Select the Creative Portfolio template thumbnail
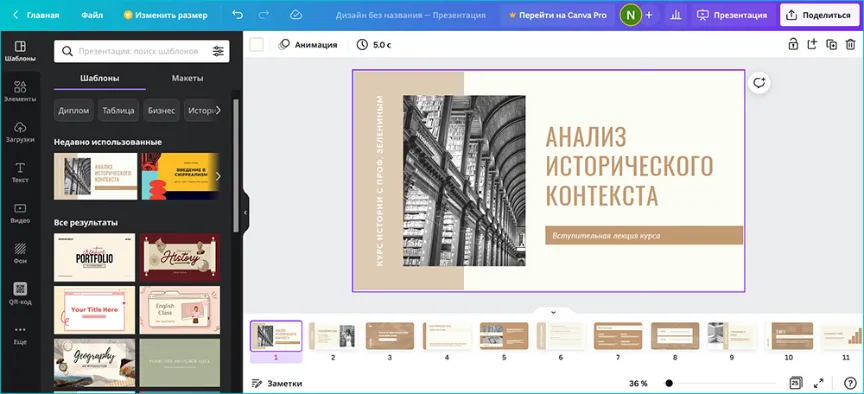The width and height of the screenshot is (864, 394). pyautogui.click(x=94, y=257)
